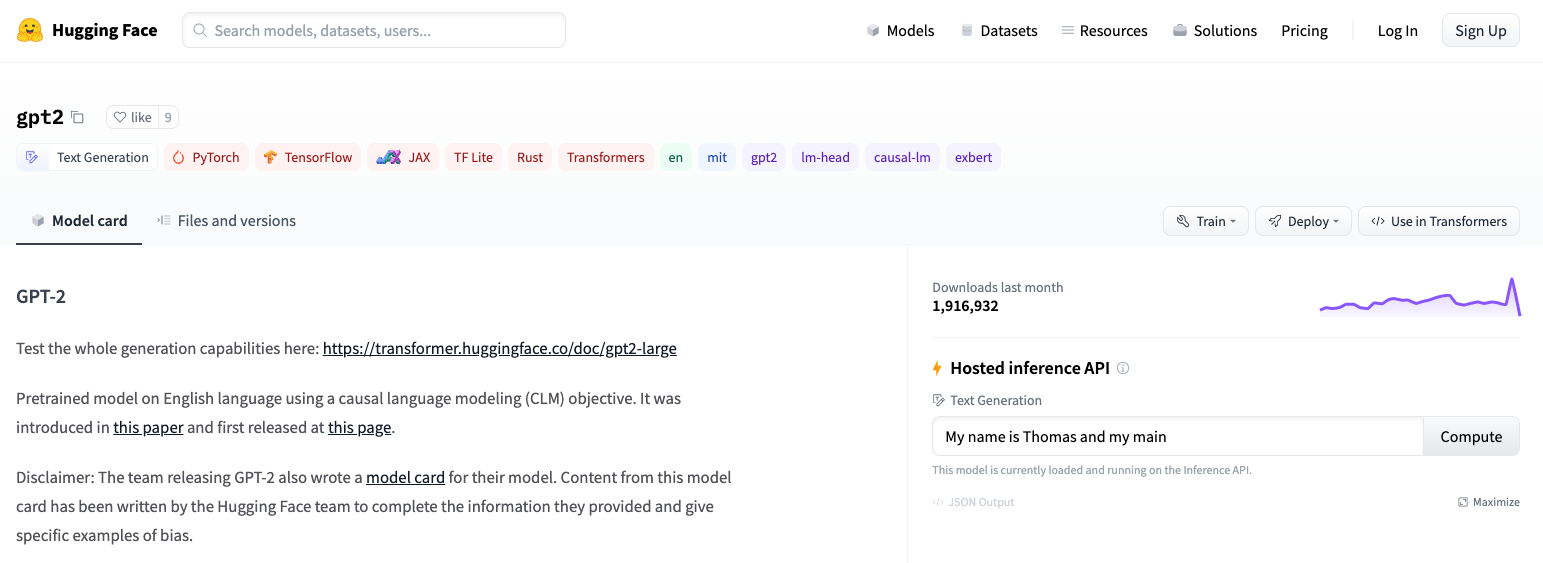Click the Hosted inference API info icon

(1123, 368)
